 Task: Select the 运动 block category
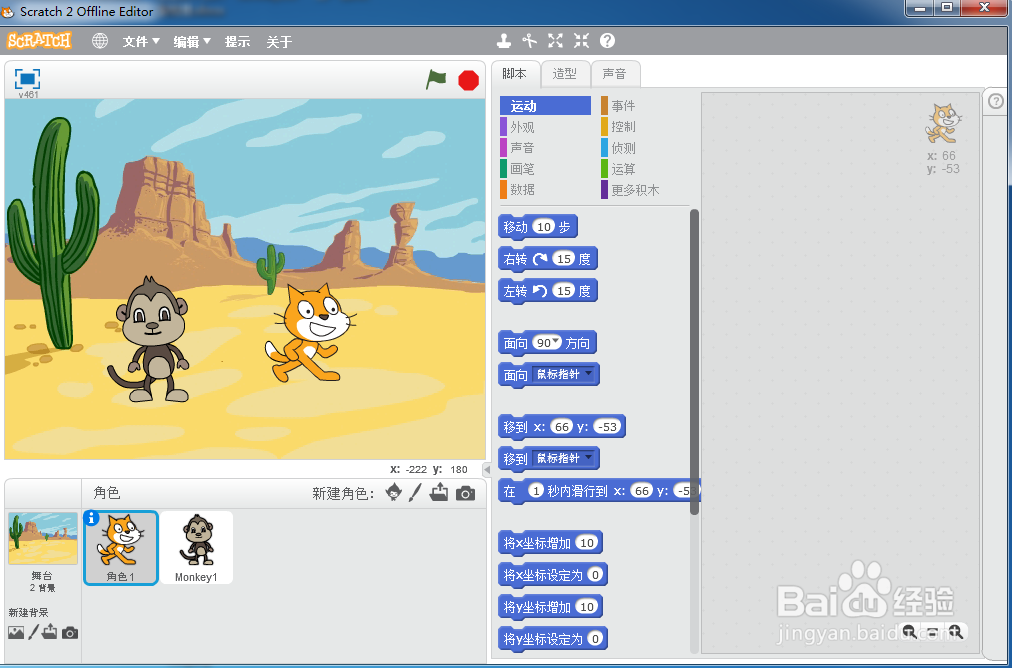click(x=545, y=106)
